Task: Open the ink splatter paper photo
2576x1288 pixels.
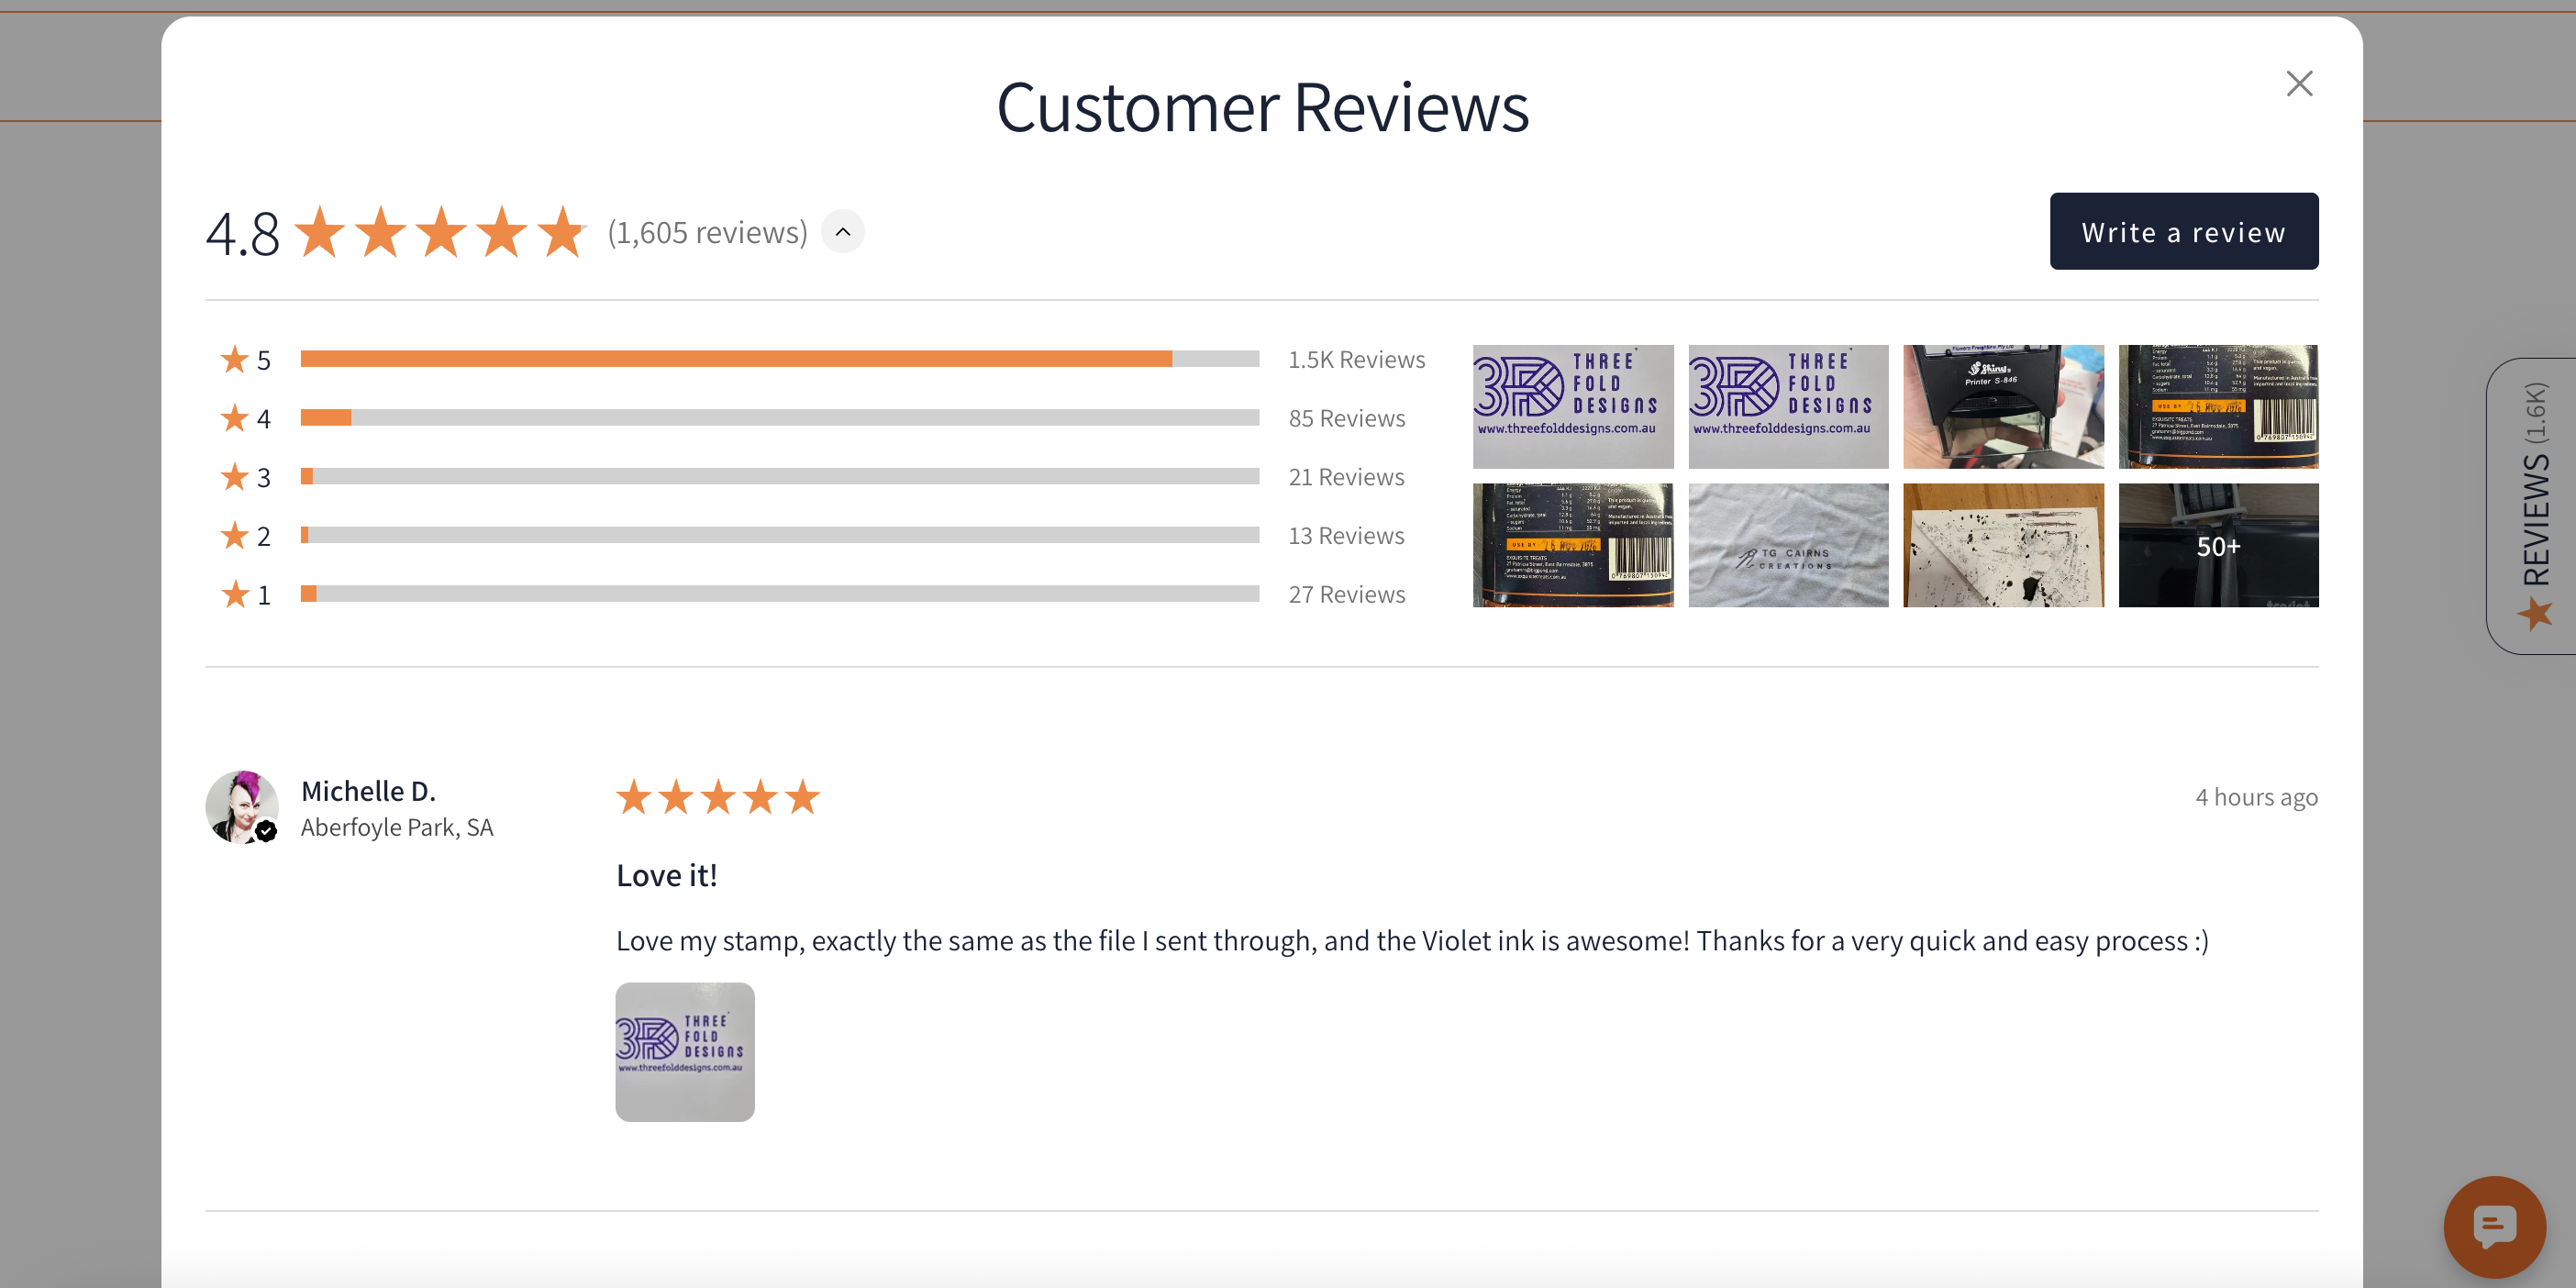Action: coord(2002,546)
